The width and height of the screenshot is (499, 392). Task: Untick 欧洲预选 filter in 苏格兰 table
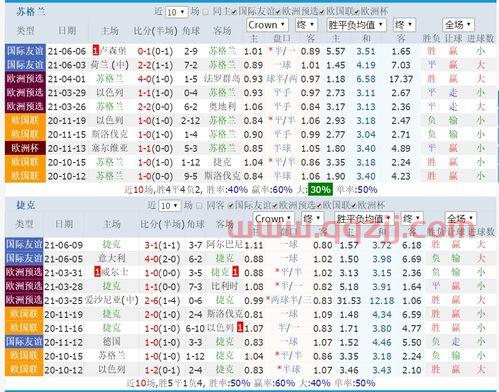(278, 12)
